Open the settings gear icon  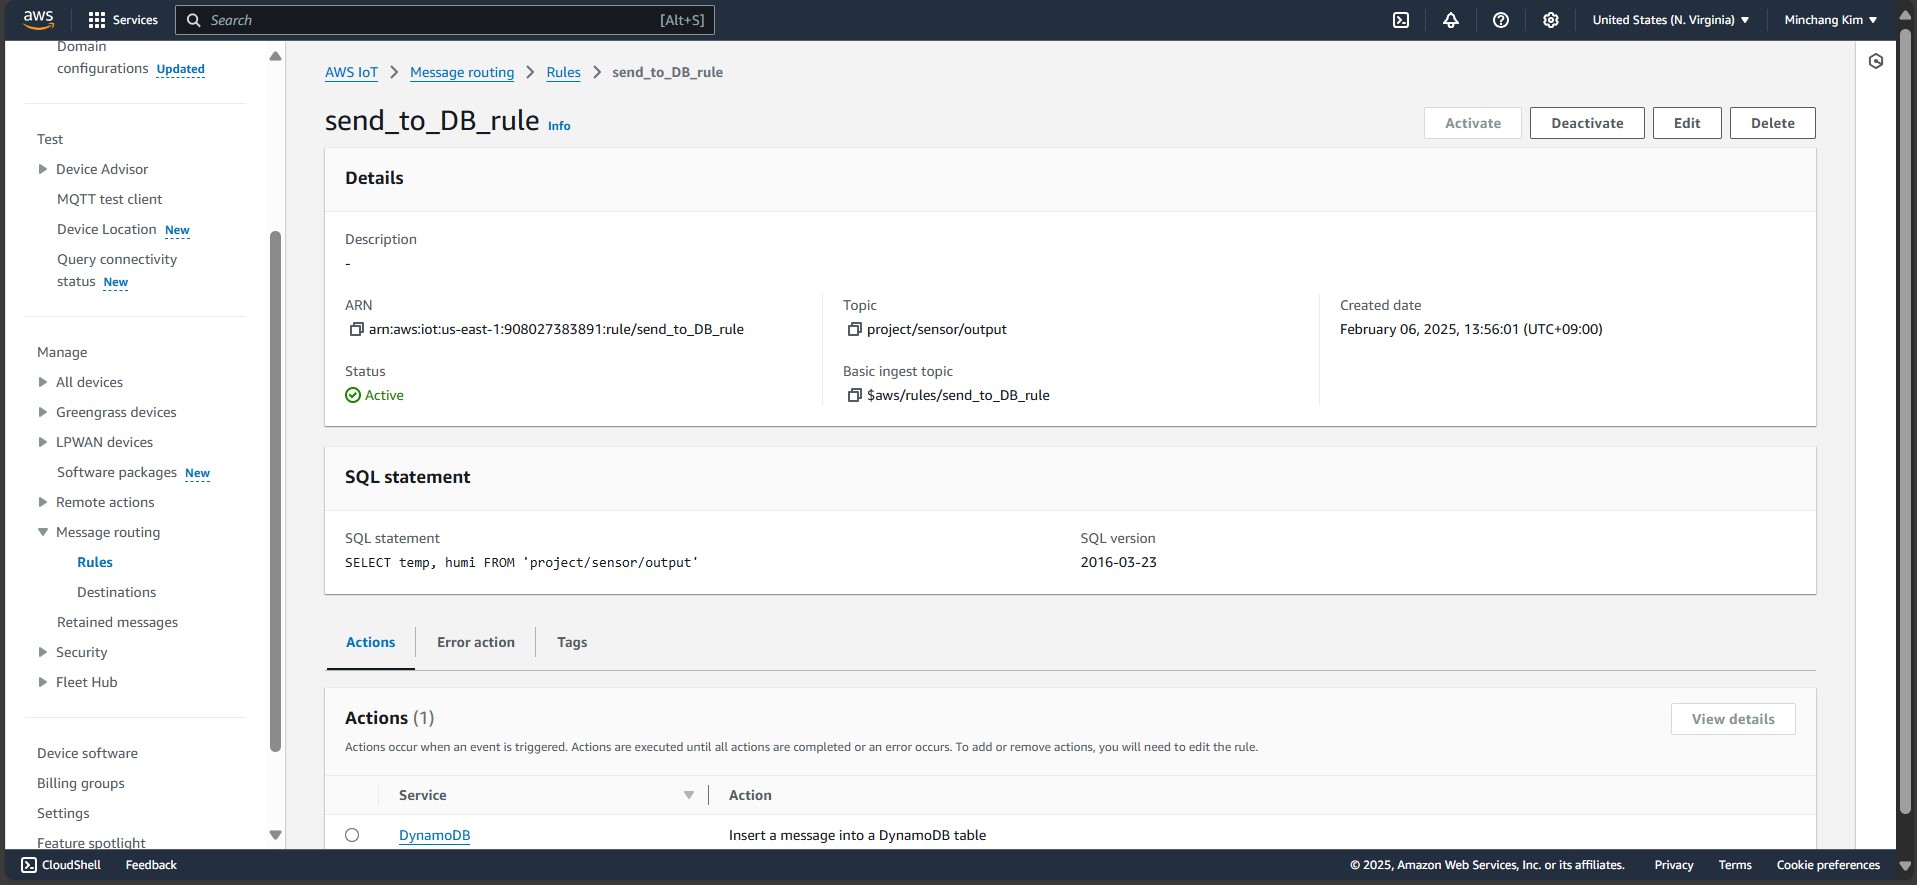[1551, 20]
